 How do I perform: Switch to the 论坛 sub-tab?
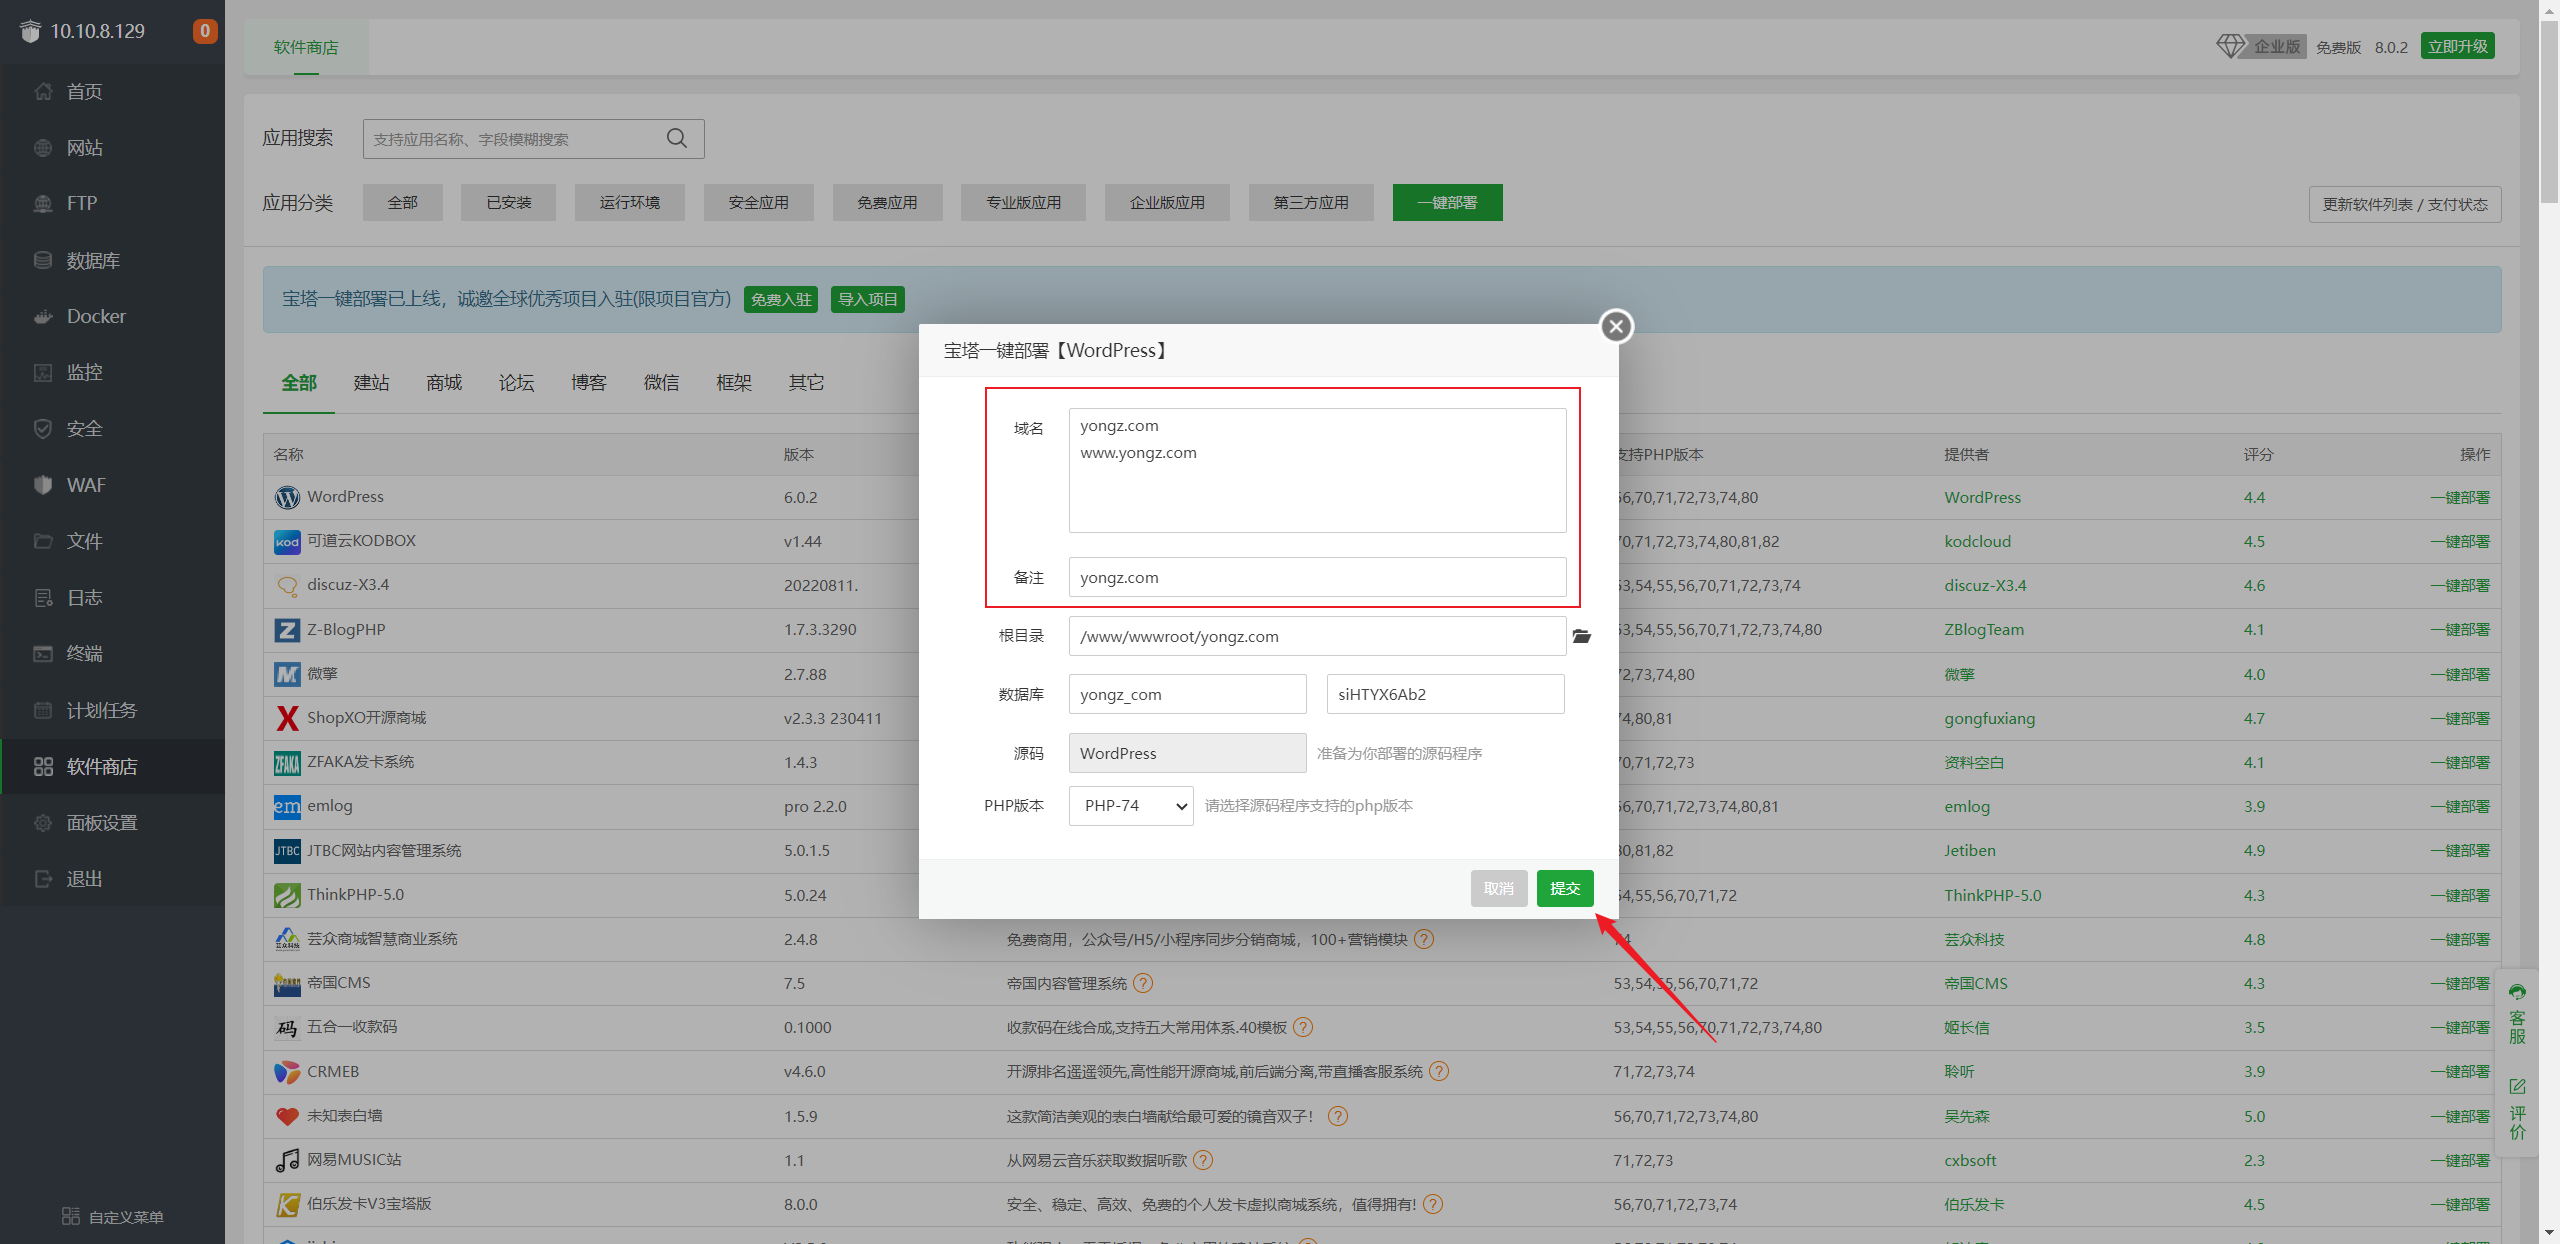pos(516,383)
